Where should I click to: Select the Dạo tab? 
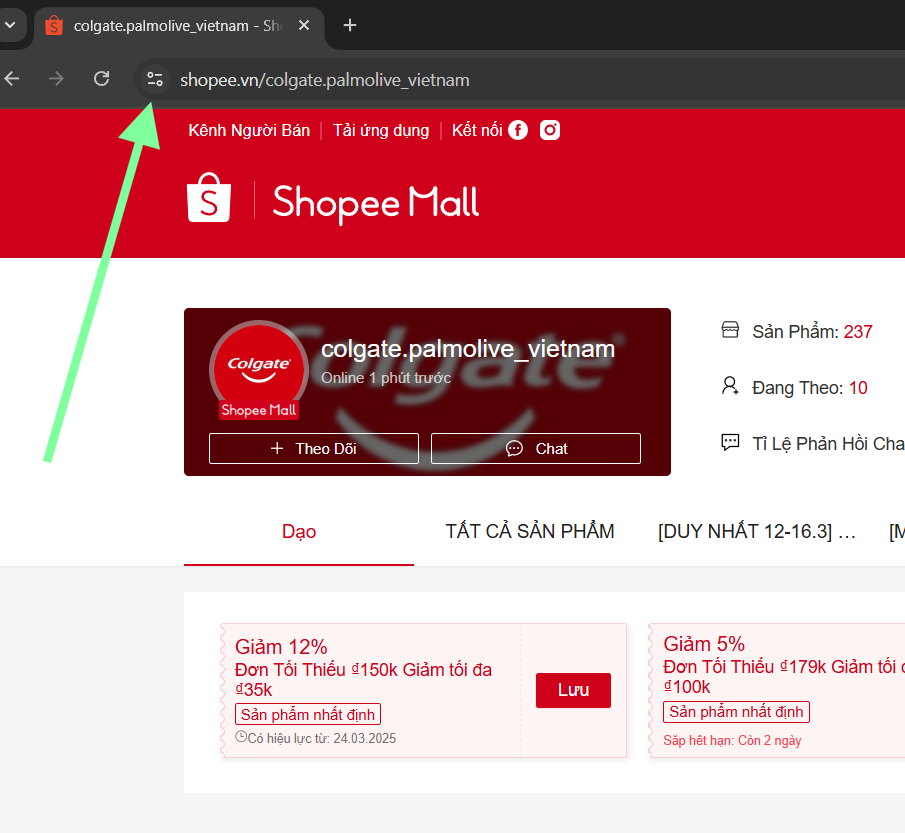pyautogui.click(x=299, y=532)
